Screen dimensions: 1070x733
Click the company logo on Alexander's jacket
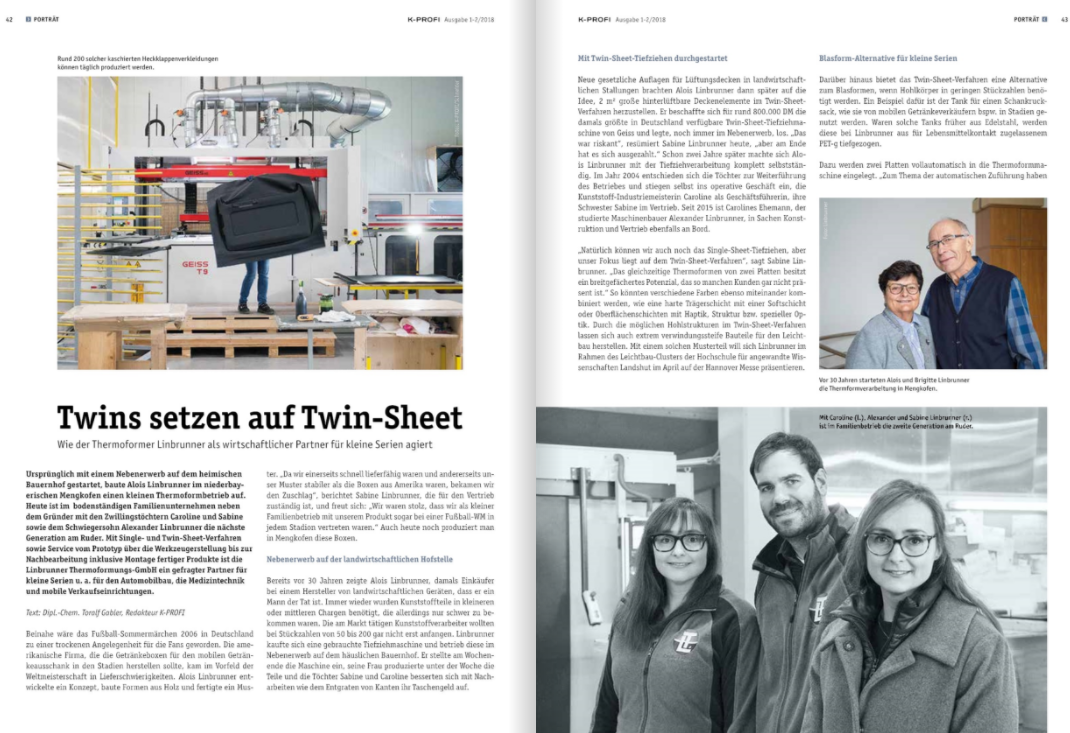pos(819,608)
